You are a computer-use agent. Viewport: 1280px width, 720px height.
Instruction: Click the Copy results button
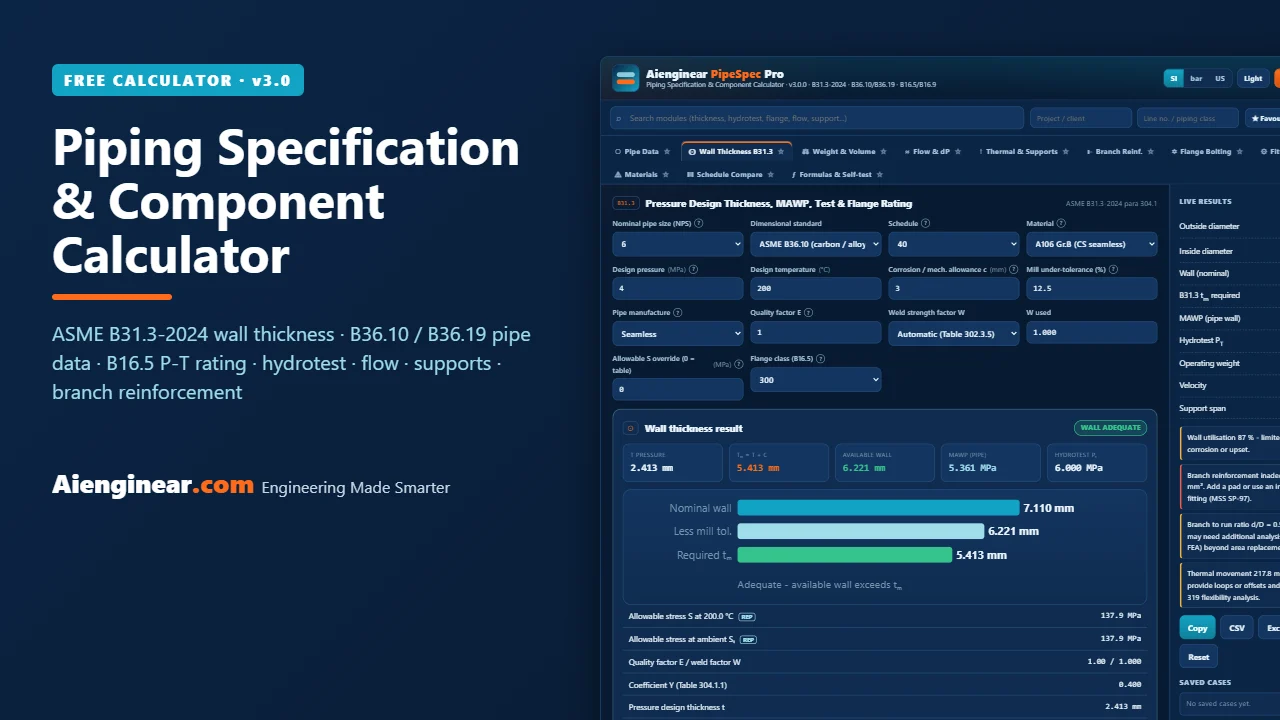pyautogui.click(x=1198, y=628)
